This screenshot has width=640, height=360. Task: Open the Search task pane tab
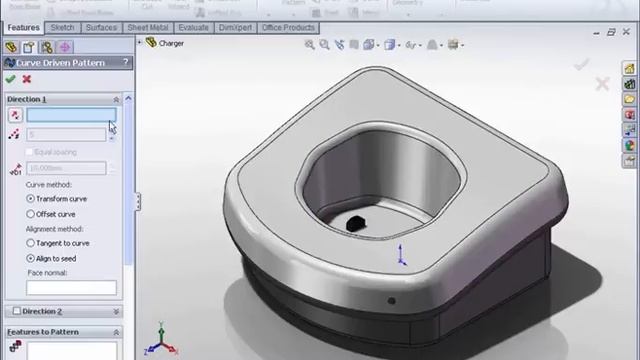[629, 115]
